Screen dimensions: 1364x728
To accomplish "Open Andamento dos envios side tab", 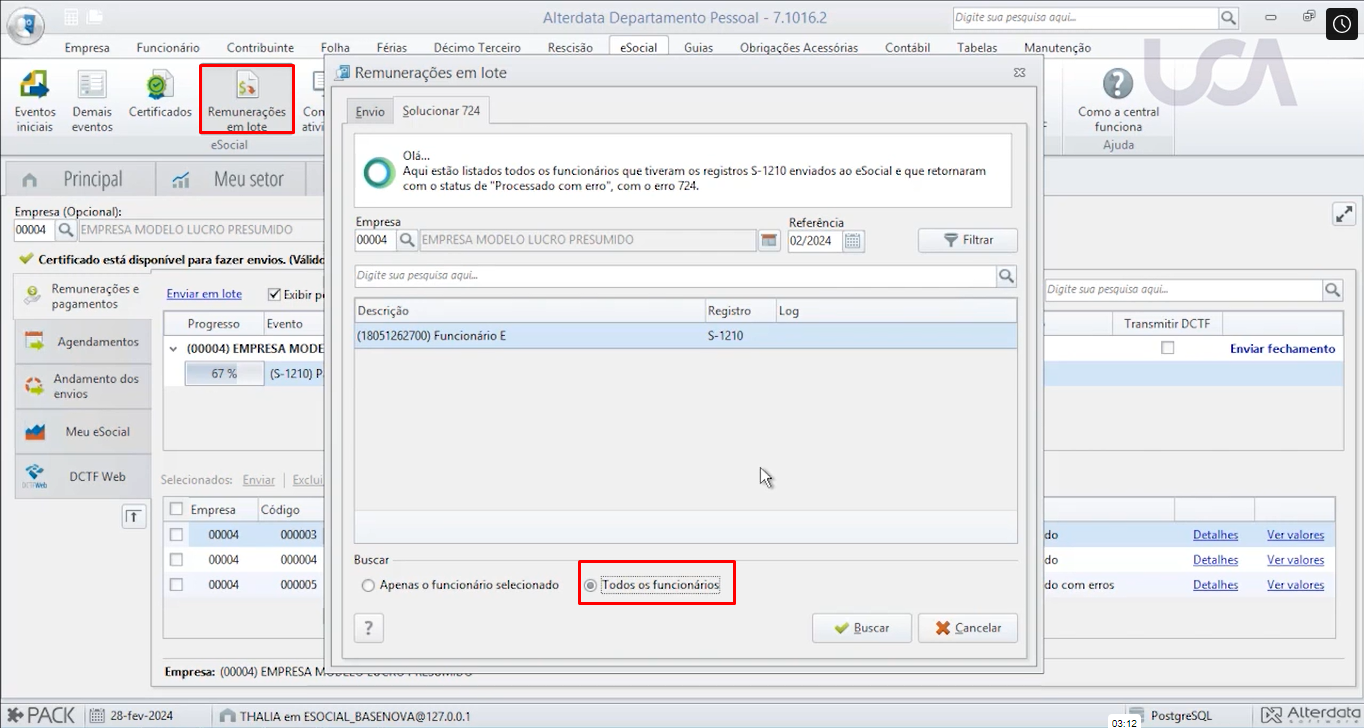I will tap(84, 386).
